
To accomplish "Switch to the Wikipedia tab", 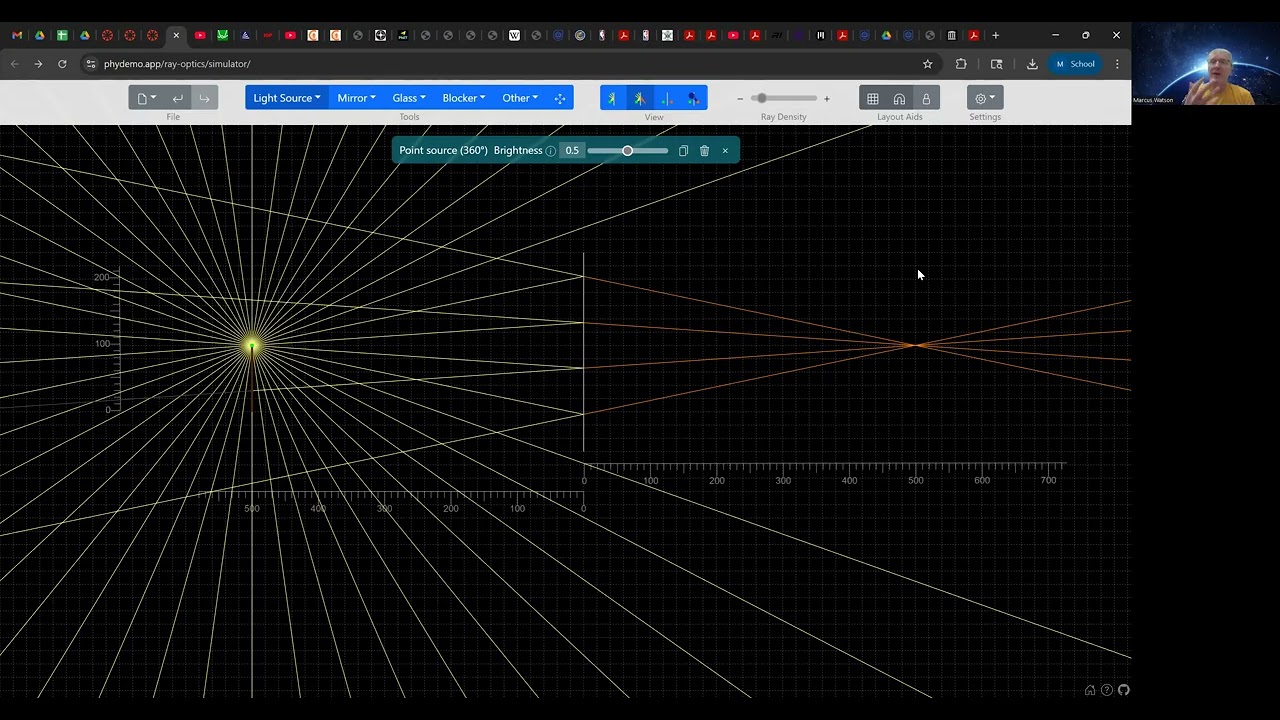I will pyautogui.click(x=514, y=35).
